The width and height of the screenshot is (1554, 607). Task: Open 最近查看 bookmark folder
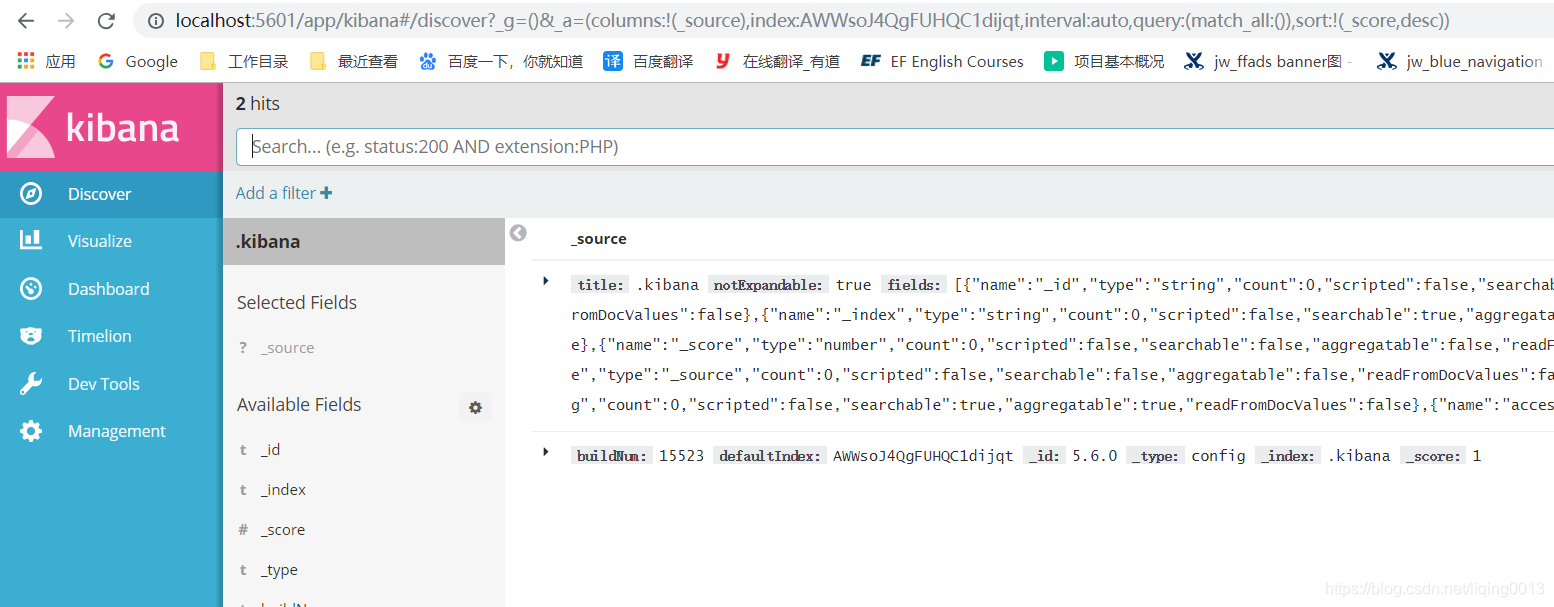(354, 61)
